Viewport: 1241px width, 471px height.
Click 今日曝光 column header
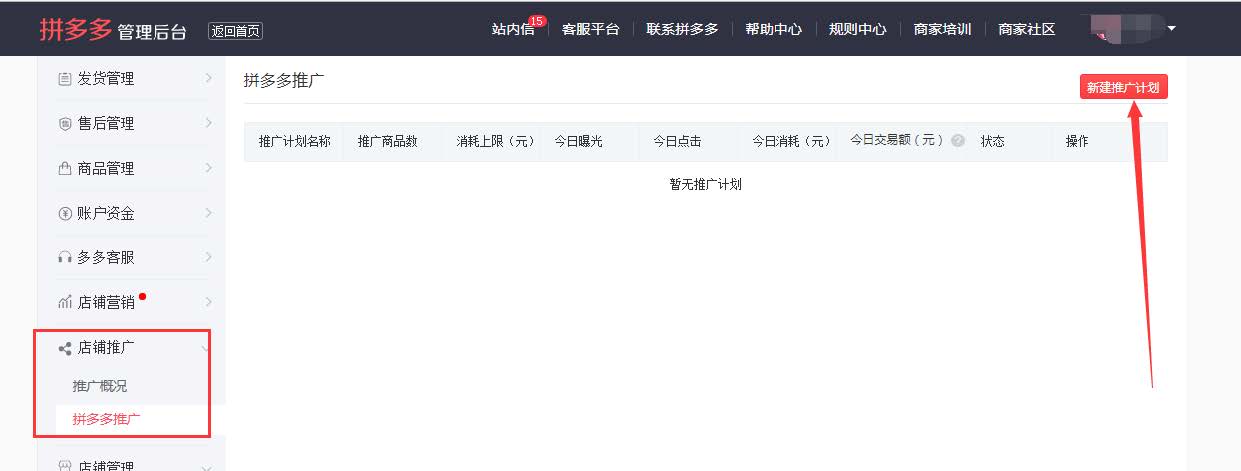click(x=579, y=141)
